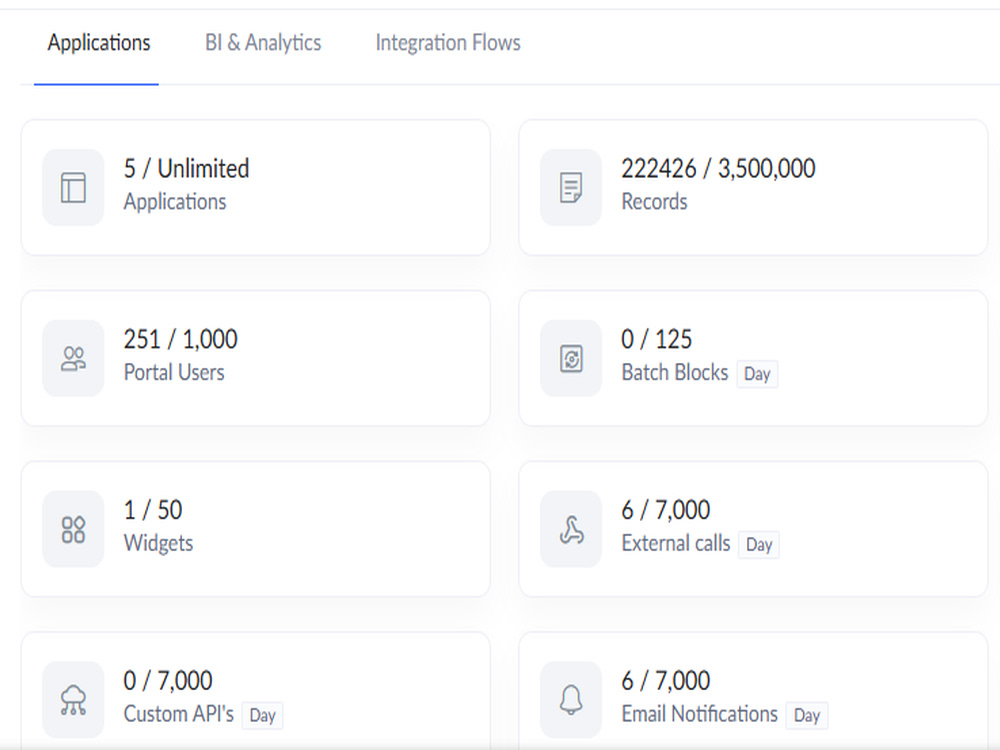This screenshot has width=1000, height=750.
Task: Click the External calls webhook icon
Action: point(571,529)
